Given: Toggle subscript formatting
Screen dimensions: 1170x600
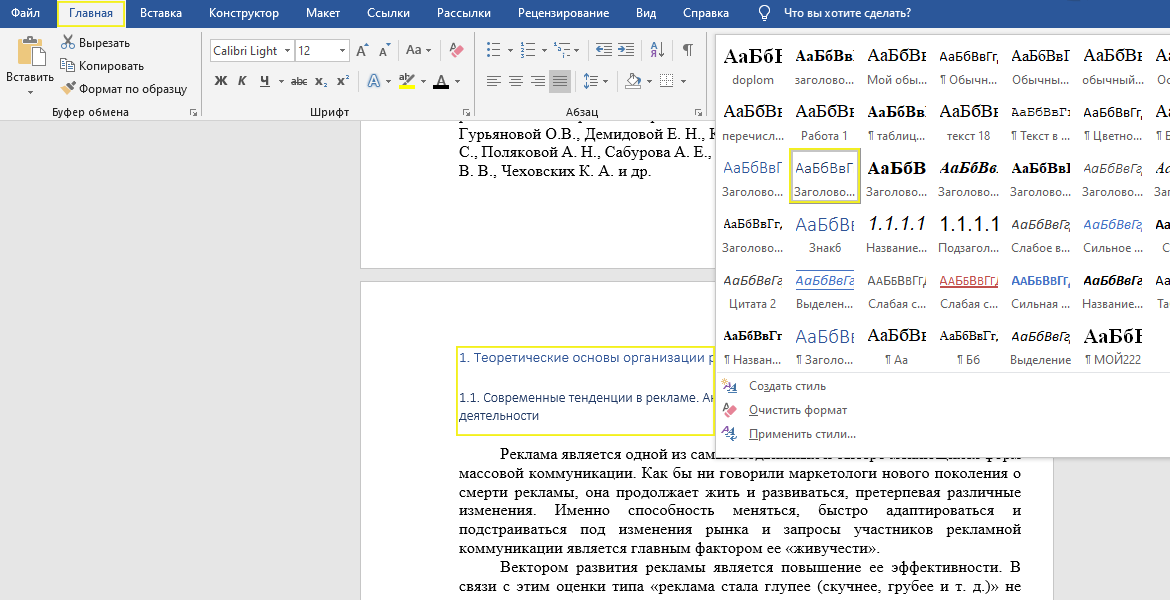Looking at the screenshot, I should 321,81.
